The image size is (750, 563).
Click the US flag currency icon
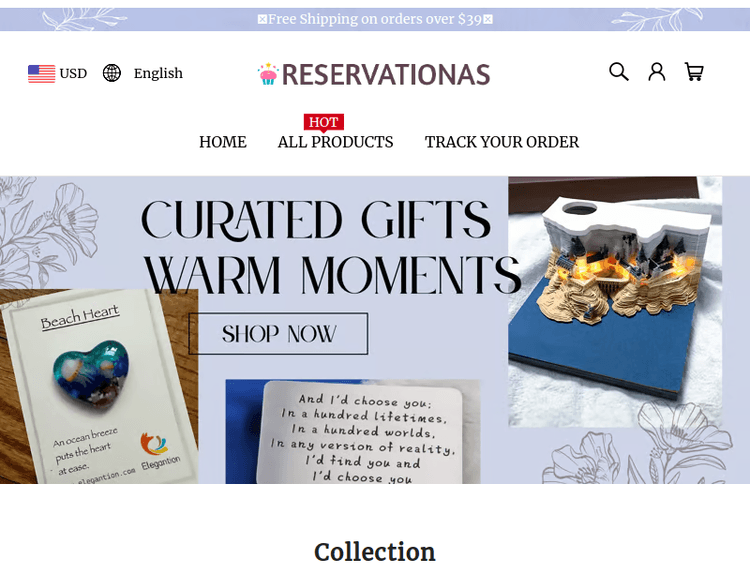pos(42,74)
